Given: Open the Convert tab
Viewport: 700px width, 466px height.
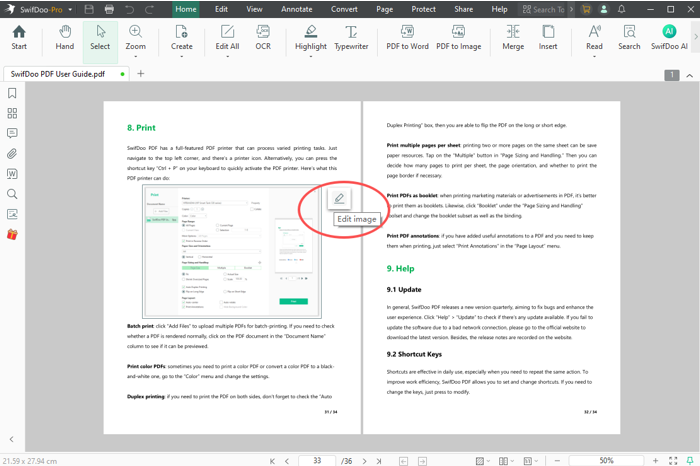Looking at the screenshot, I should tap(344, 9).
